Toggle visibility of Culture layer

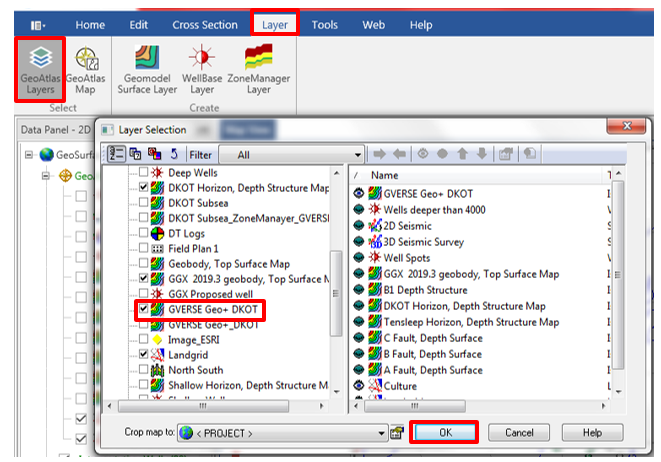coord(359,385)
